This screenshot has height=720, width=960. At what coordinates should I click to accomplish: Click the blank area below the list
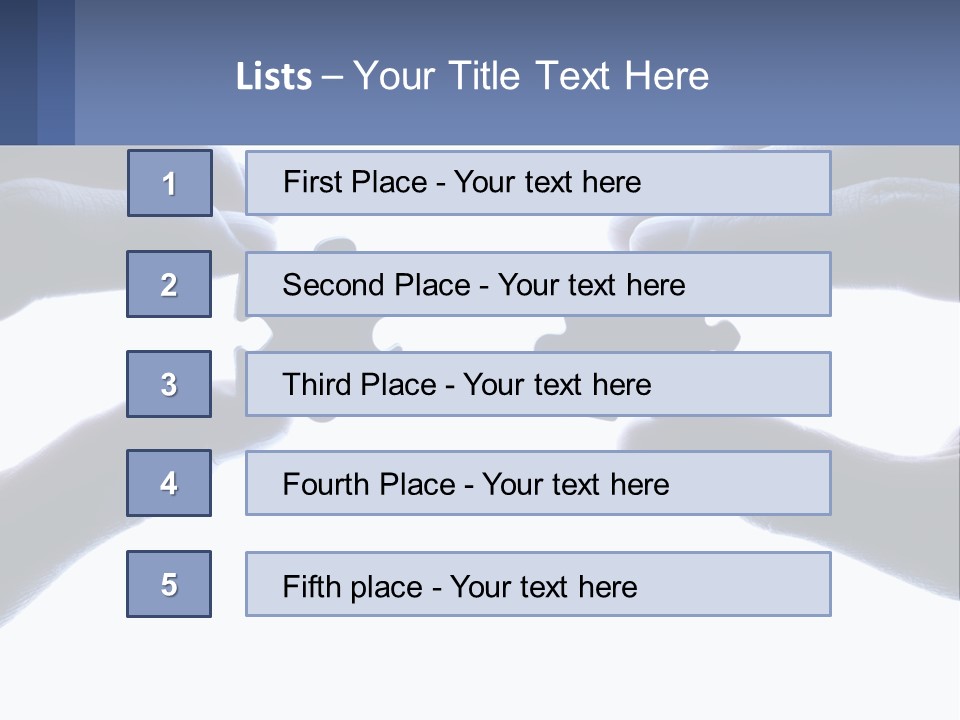coord(480,670)
